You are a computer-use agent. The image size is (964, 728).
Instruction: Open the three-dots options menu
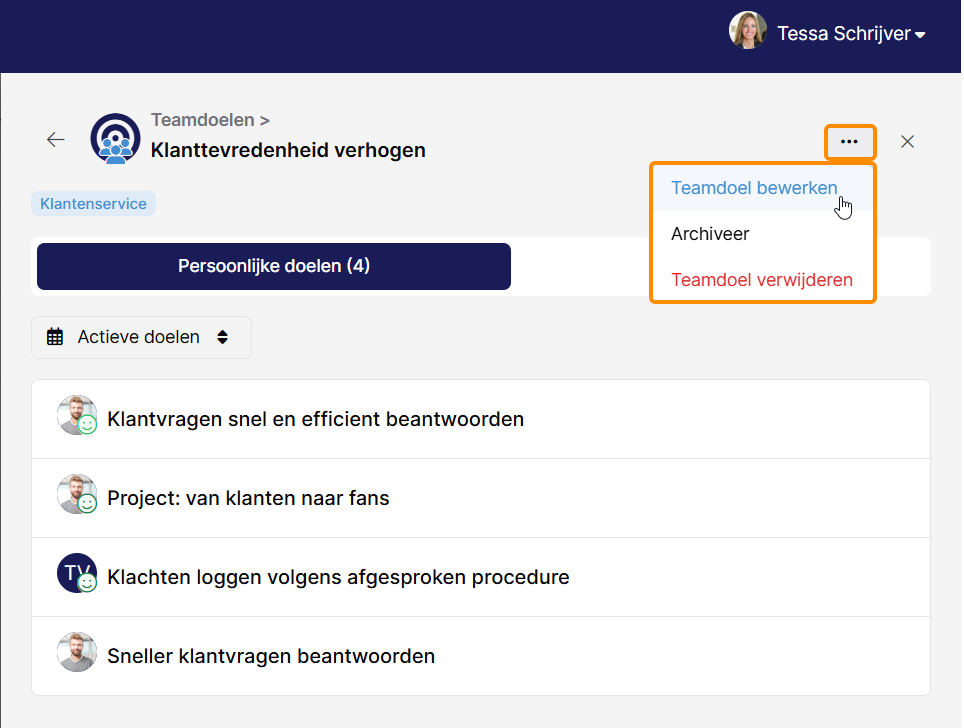pos(850,141)
